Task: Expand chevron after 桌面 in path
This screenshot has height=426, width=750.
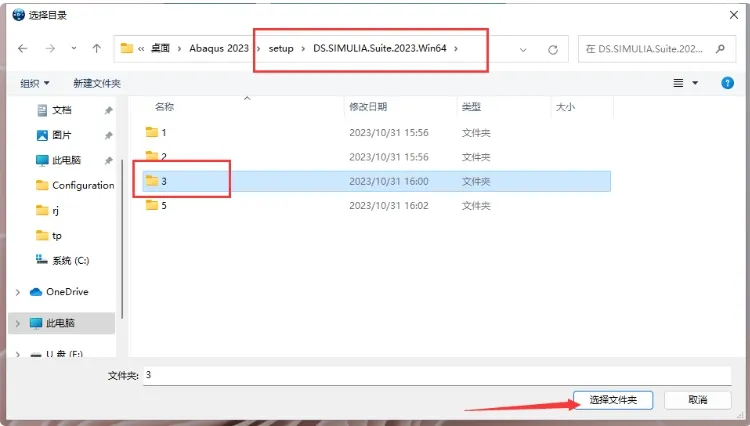Action: pyautogui.click(x=179, y=48)
